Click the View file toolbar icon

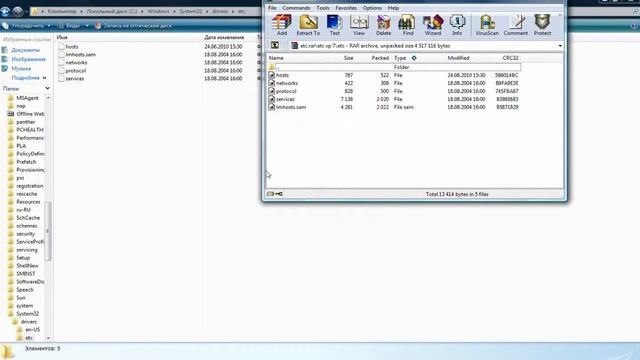pyautogui.click(x=359, y=25)
